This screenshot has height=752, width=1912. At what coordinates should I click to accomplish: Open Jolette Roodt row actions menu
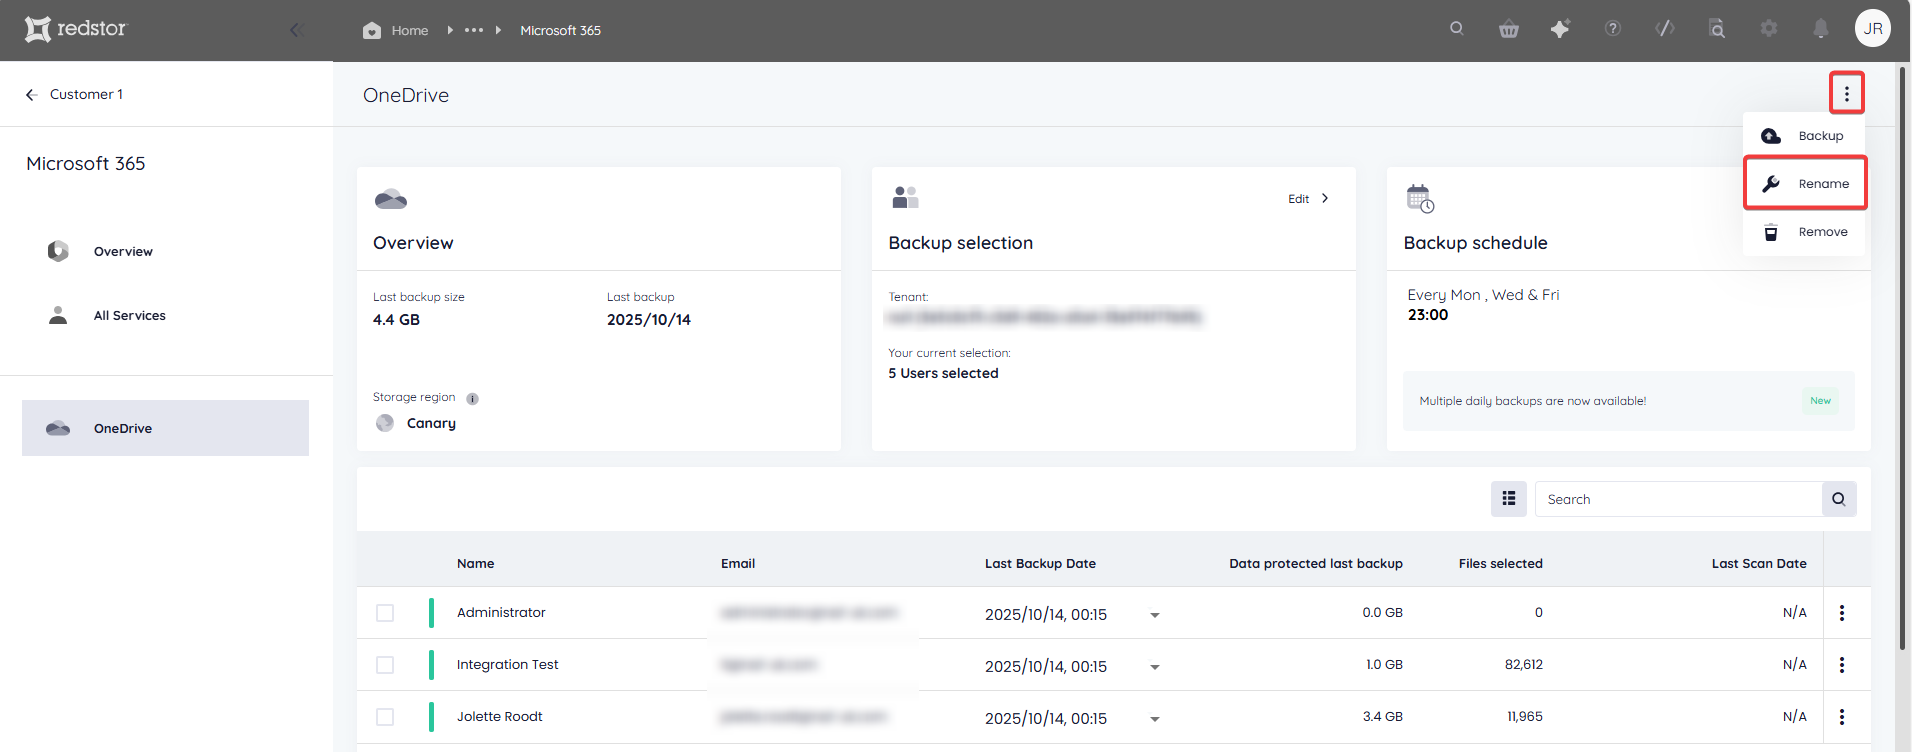pos(1842,717)
